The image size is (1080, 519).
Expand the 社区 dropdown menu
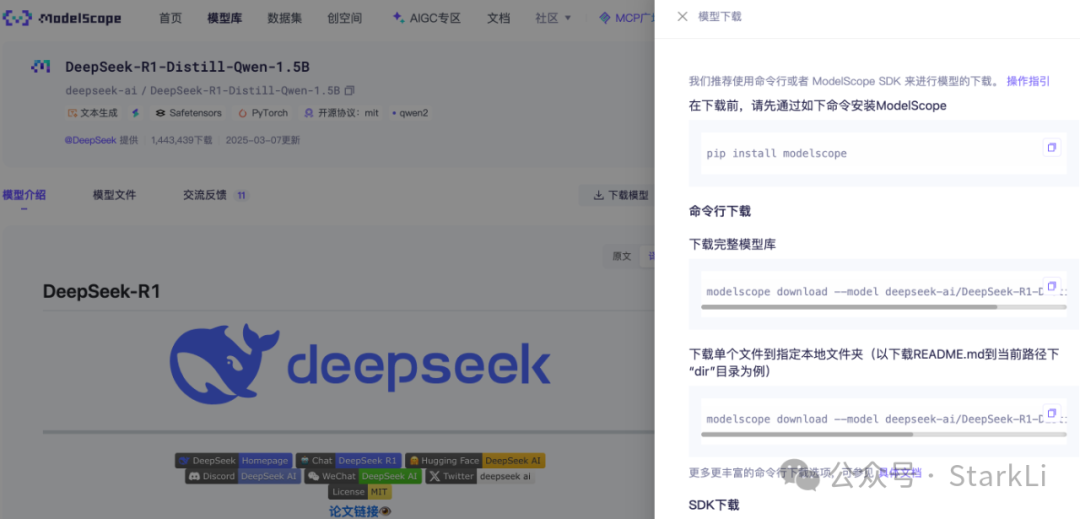[x=553, y=19]
